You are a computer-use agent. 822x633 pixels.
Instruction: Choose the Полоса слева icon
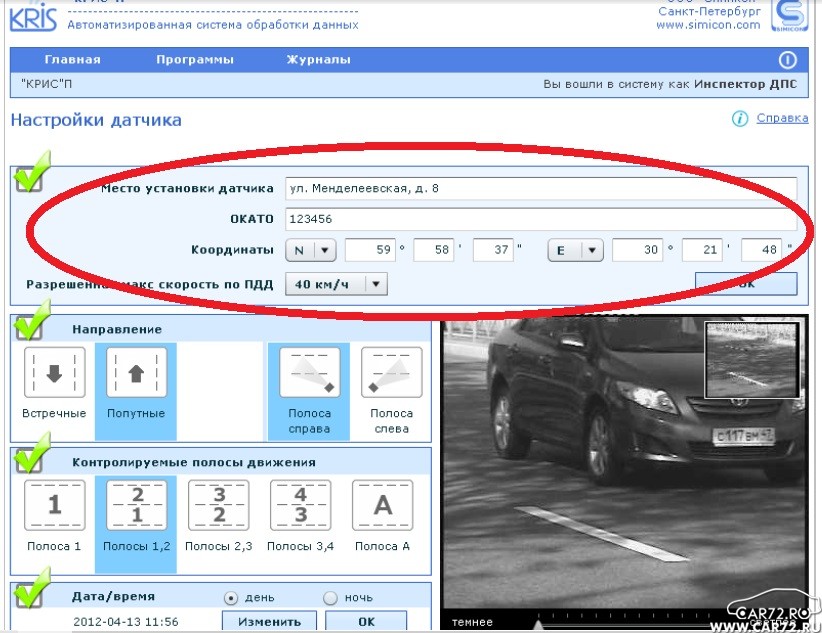coord(391,373)
